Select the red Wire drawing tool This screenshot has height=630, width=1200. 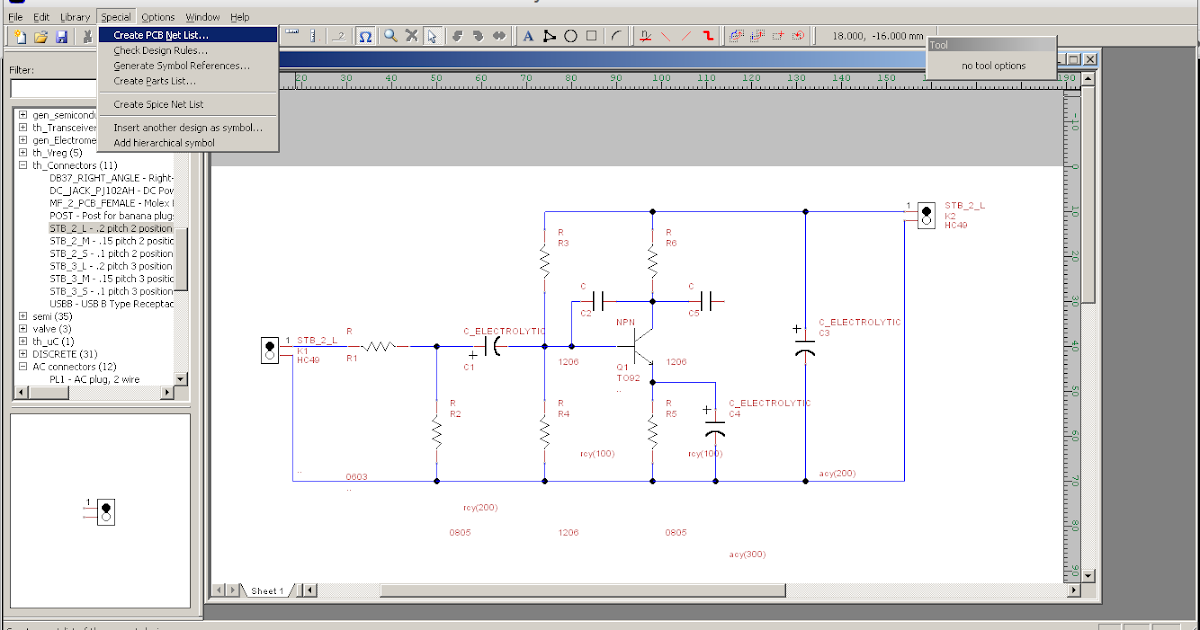(707, 36)
